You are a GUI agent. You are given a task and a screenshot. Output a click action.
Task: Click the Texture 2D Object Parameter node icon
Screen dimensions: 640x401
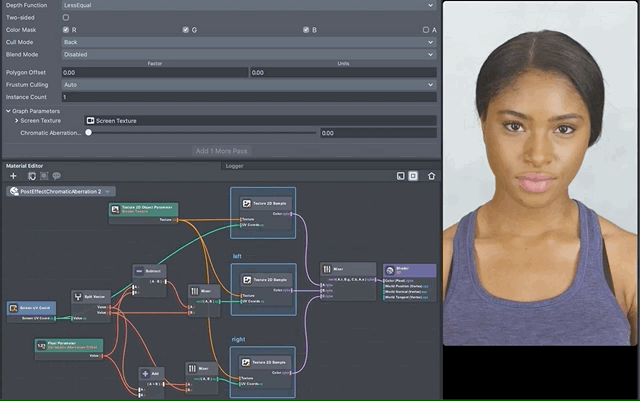pyautogui.click(x=116, y=209)
